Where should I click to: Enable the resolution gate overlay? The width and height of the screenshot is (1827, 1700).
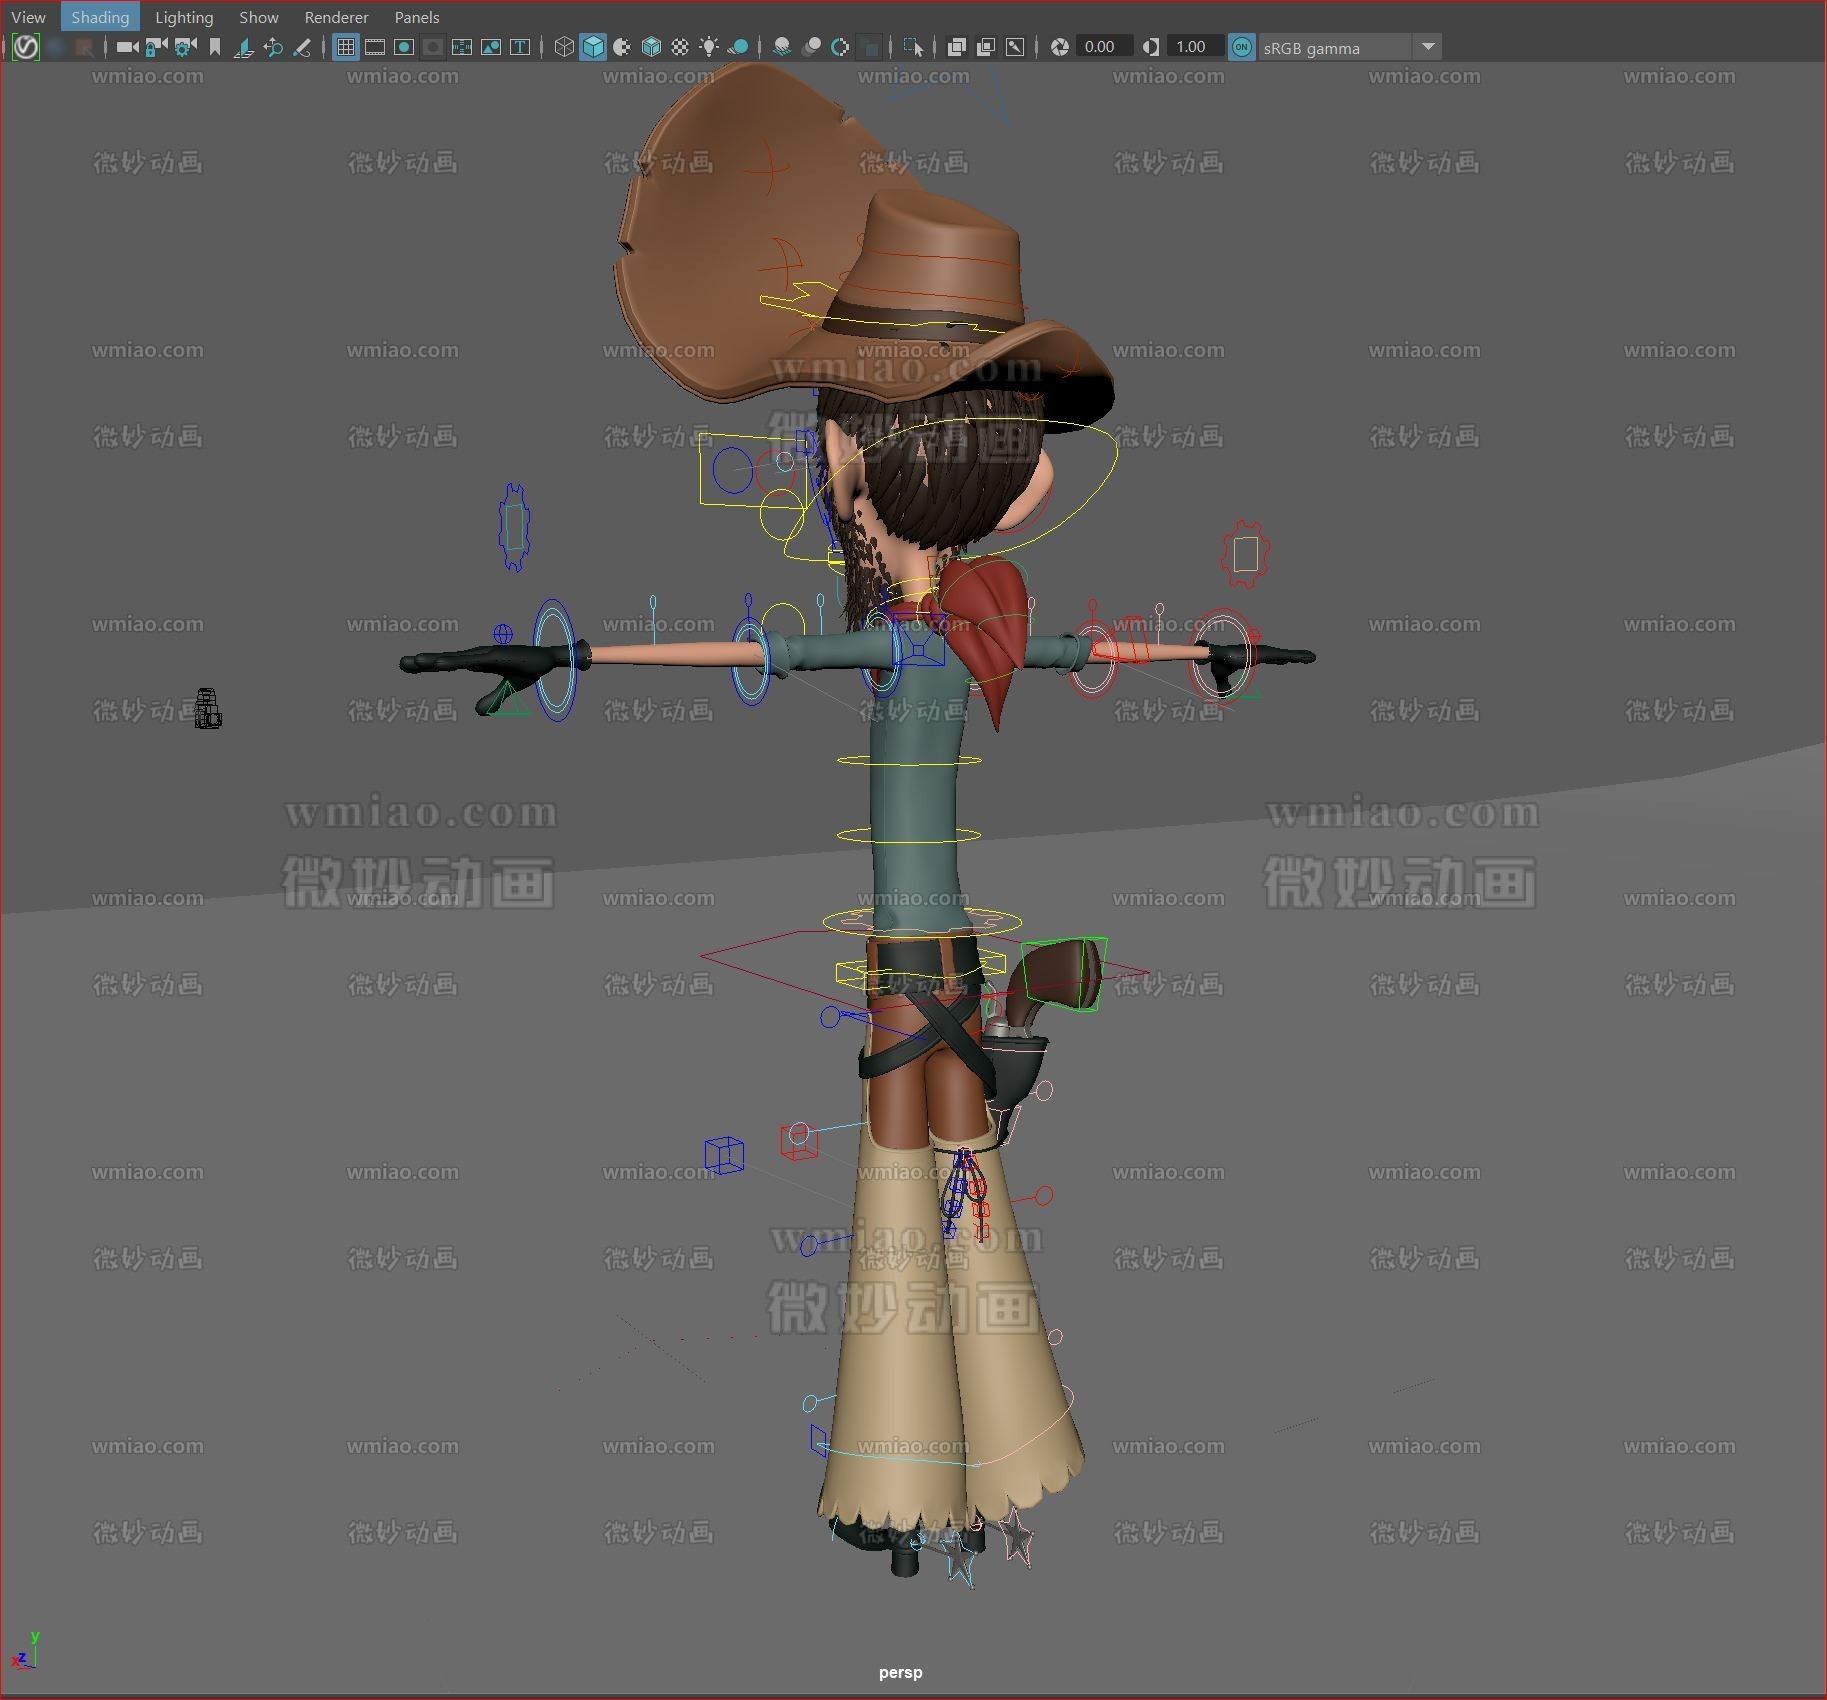click(403, 46)
